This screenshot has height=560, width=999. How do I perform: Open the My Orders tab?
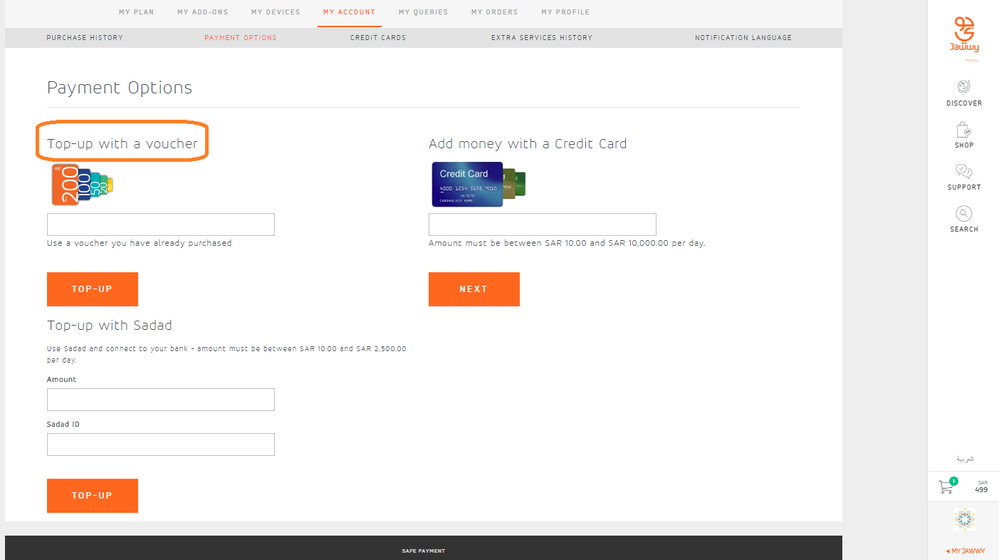(494, 12)
